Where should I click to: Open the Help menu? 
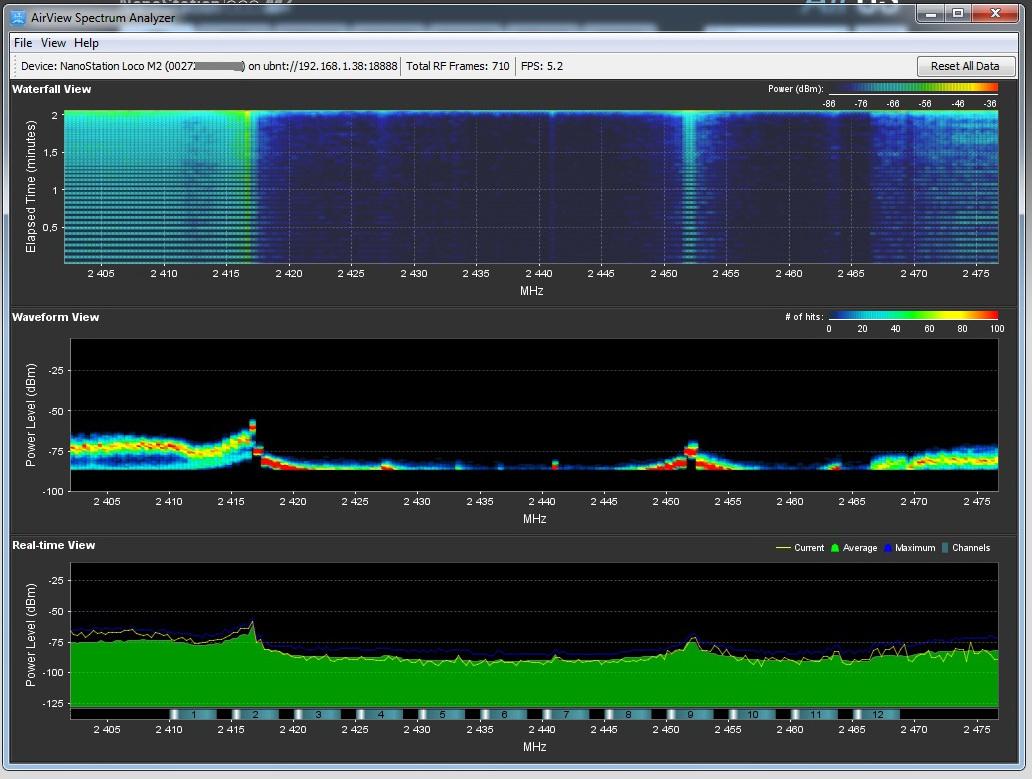[x=87, y=43]
